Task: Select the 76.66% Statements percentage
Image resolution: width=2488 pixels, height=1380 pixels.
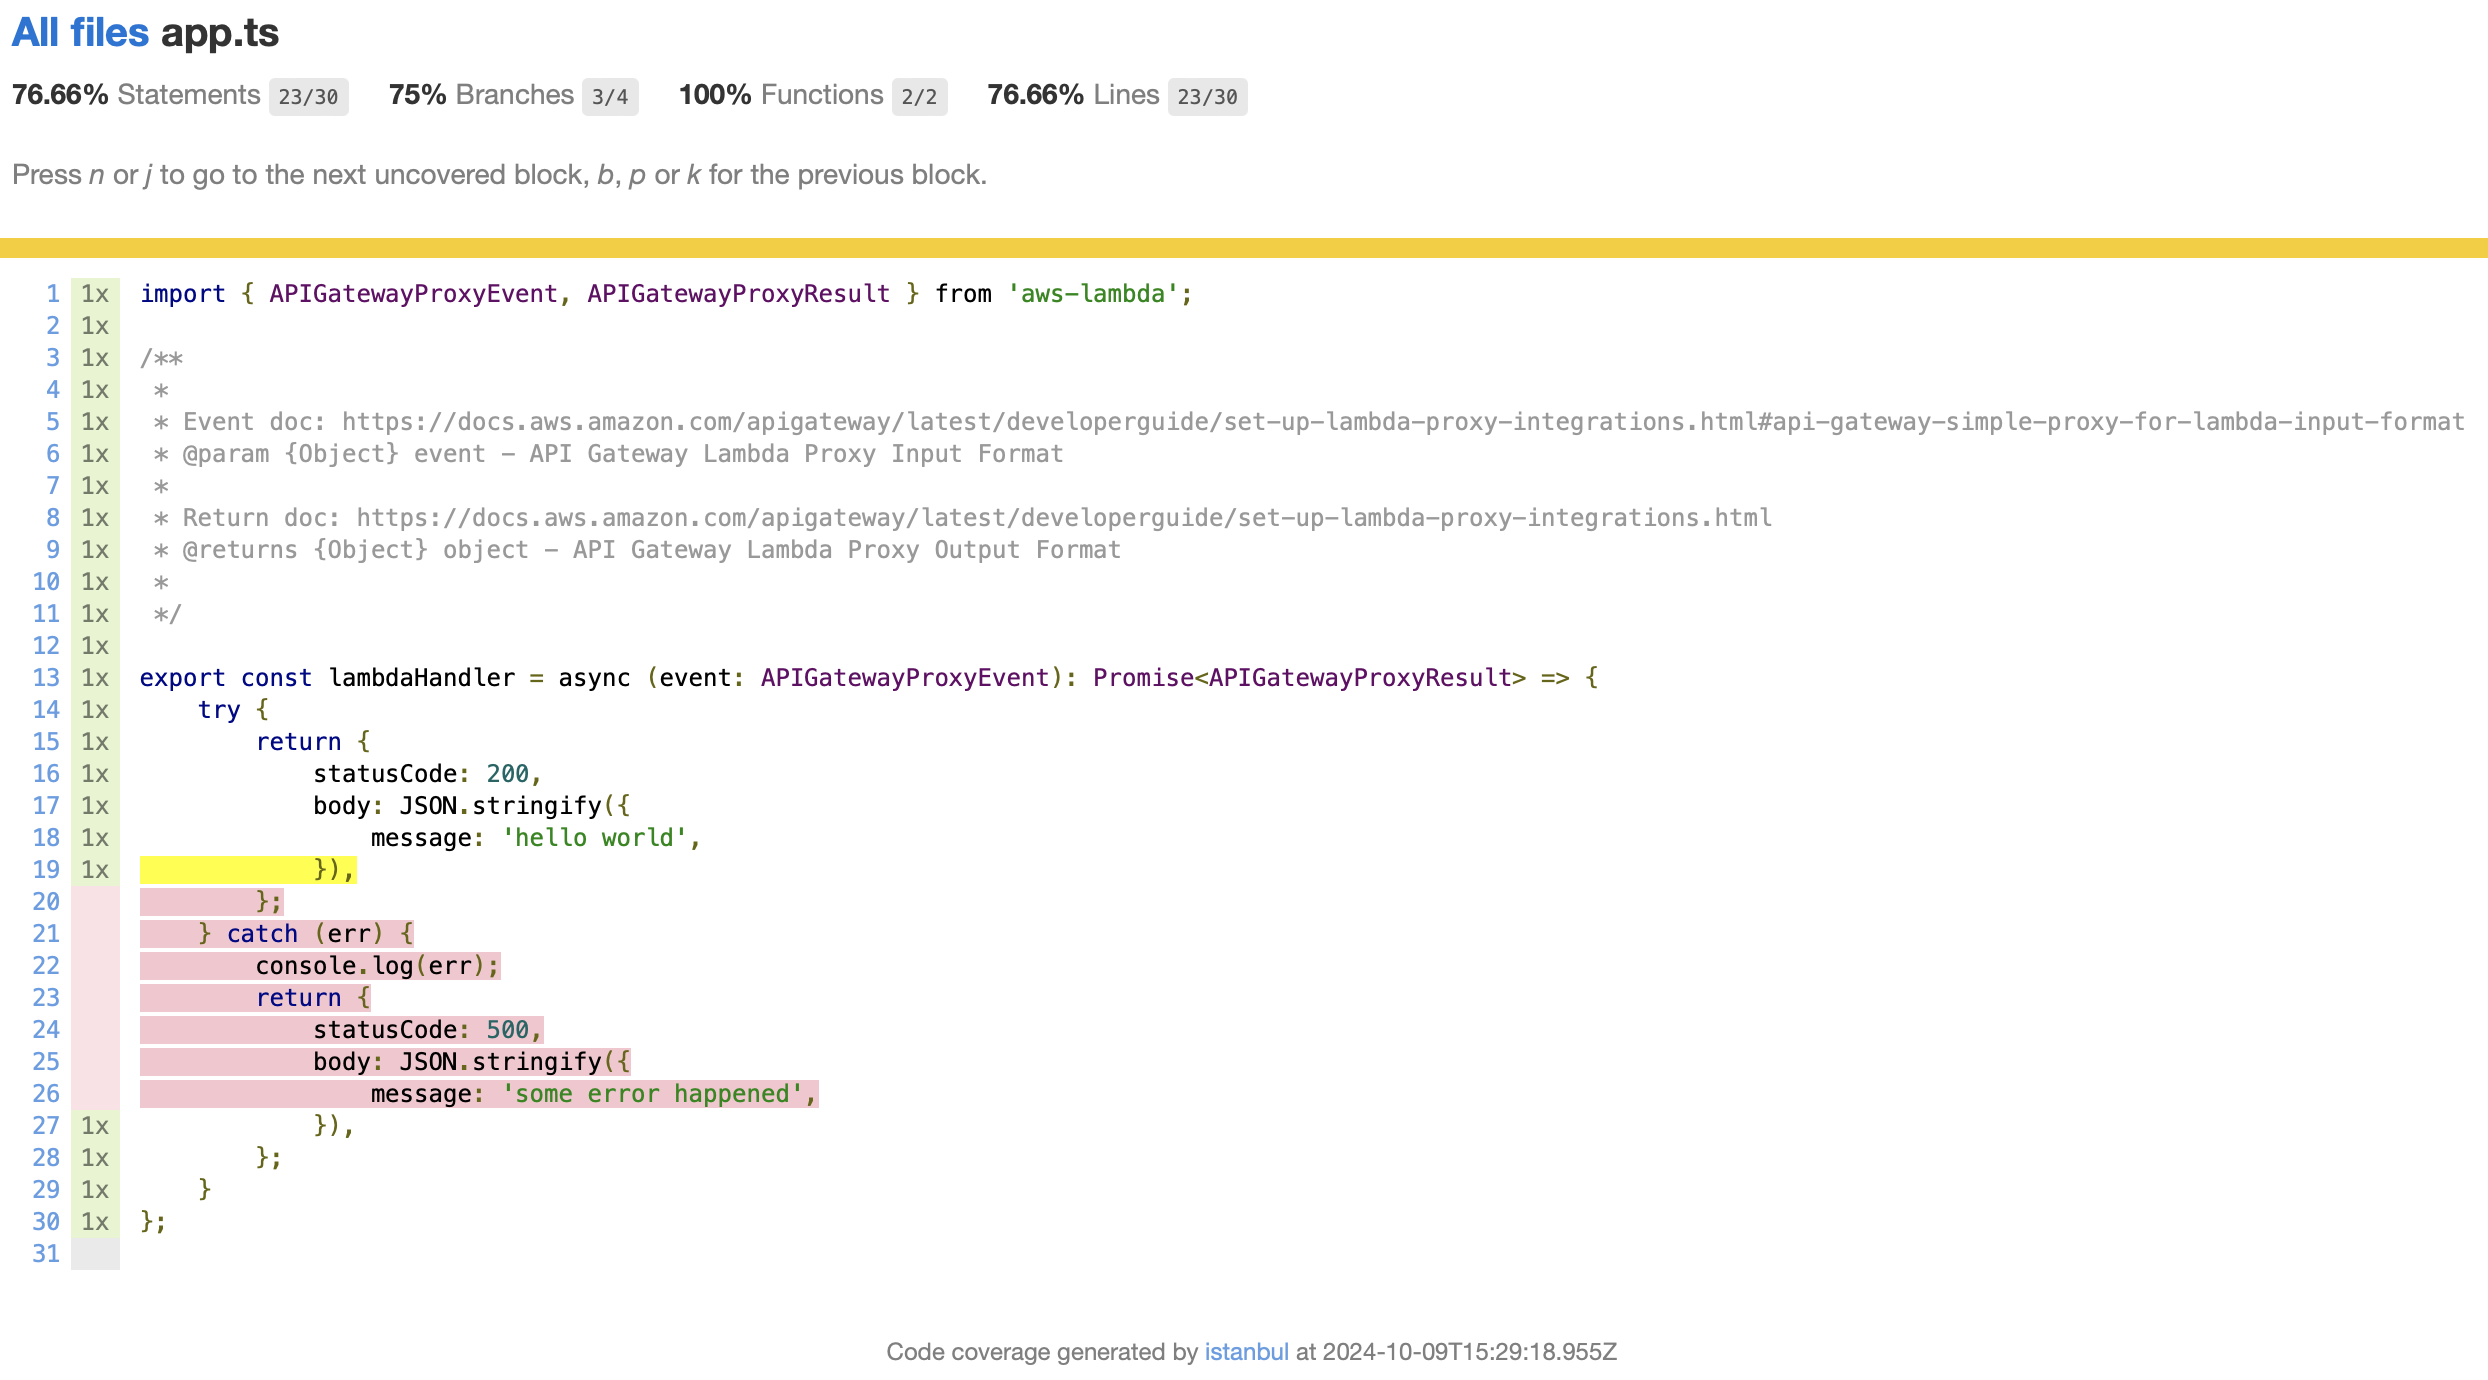Action: coord(60,95)
